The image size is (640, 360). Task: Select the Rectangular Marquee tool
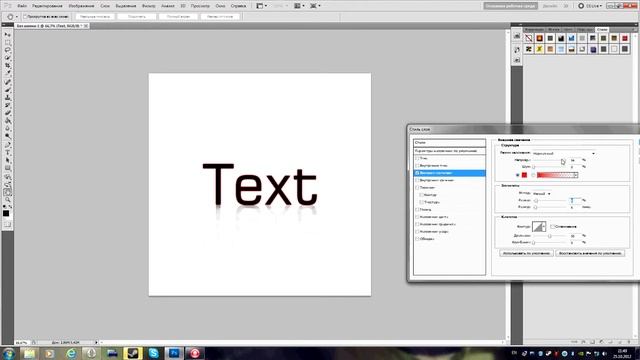click(7, 42)
